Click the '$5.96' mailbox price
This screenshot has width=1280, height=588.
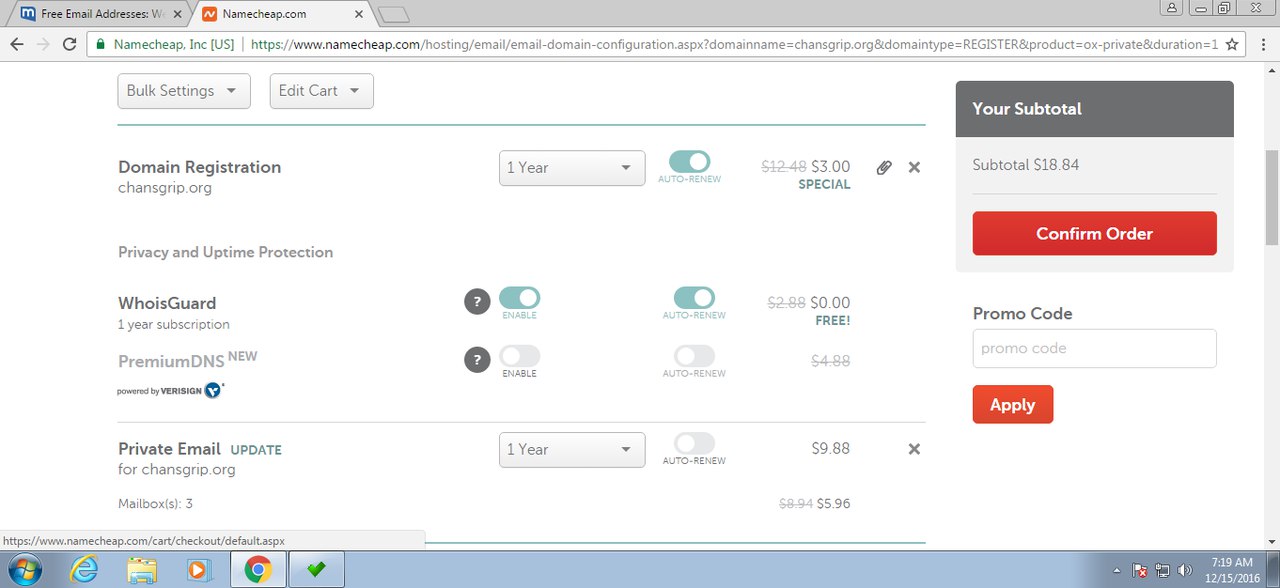[834, 504]
